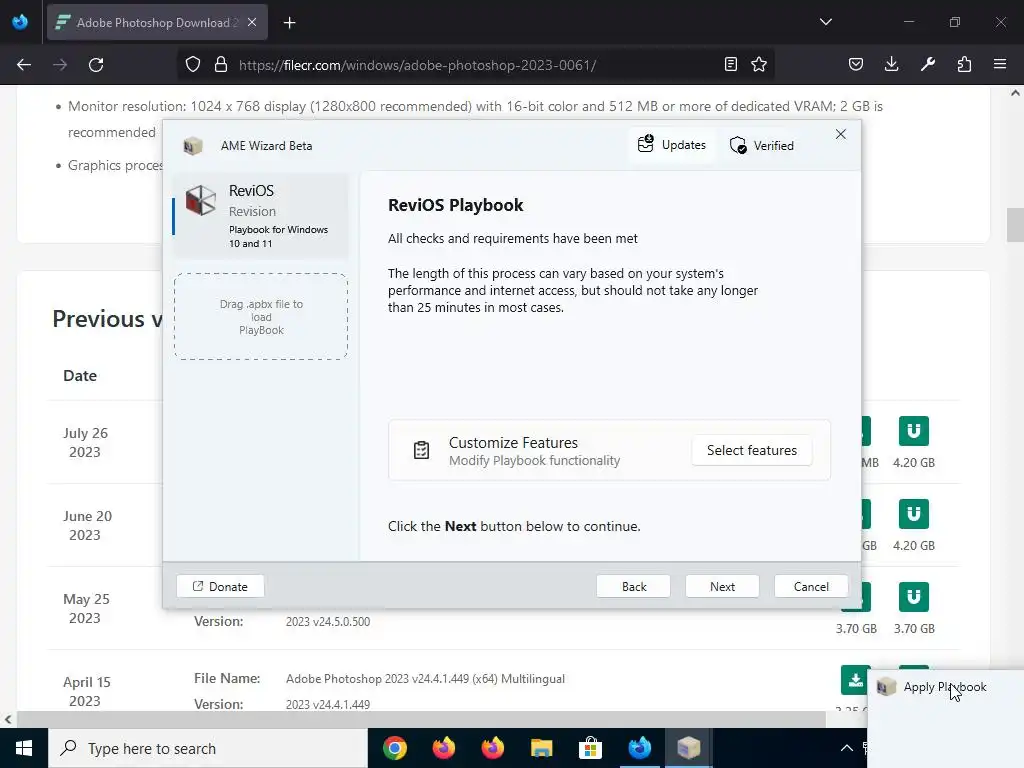Click the Customize Features clipboard icon
1024x768 pixels.
pyautogui.click(x=421, y=451)
